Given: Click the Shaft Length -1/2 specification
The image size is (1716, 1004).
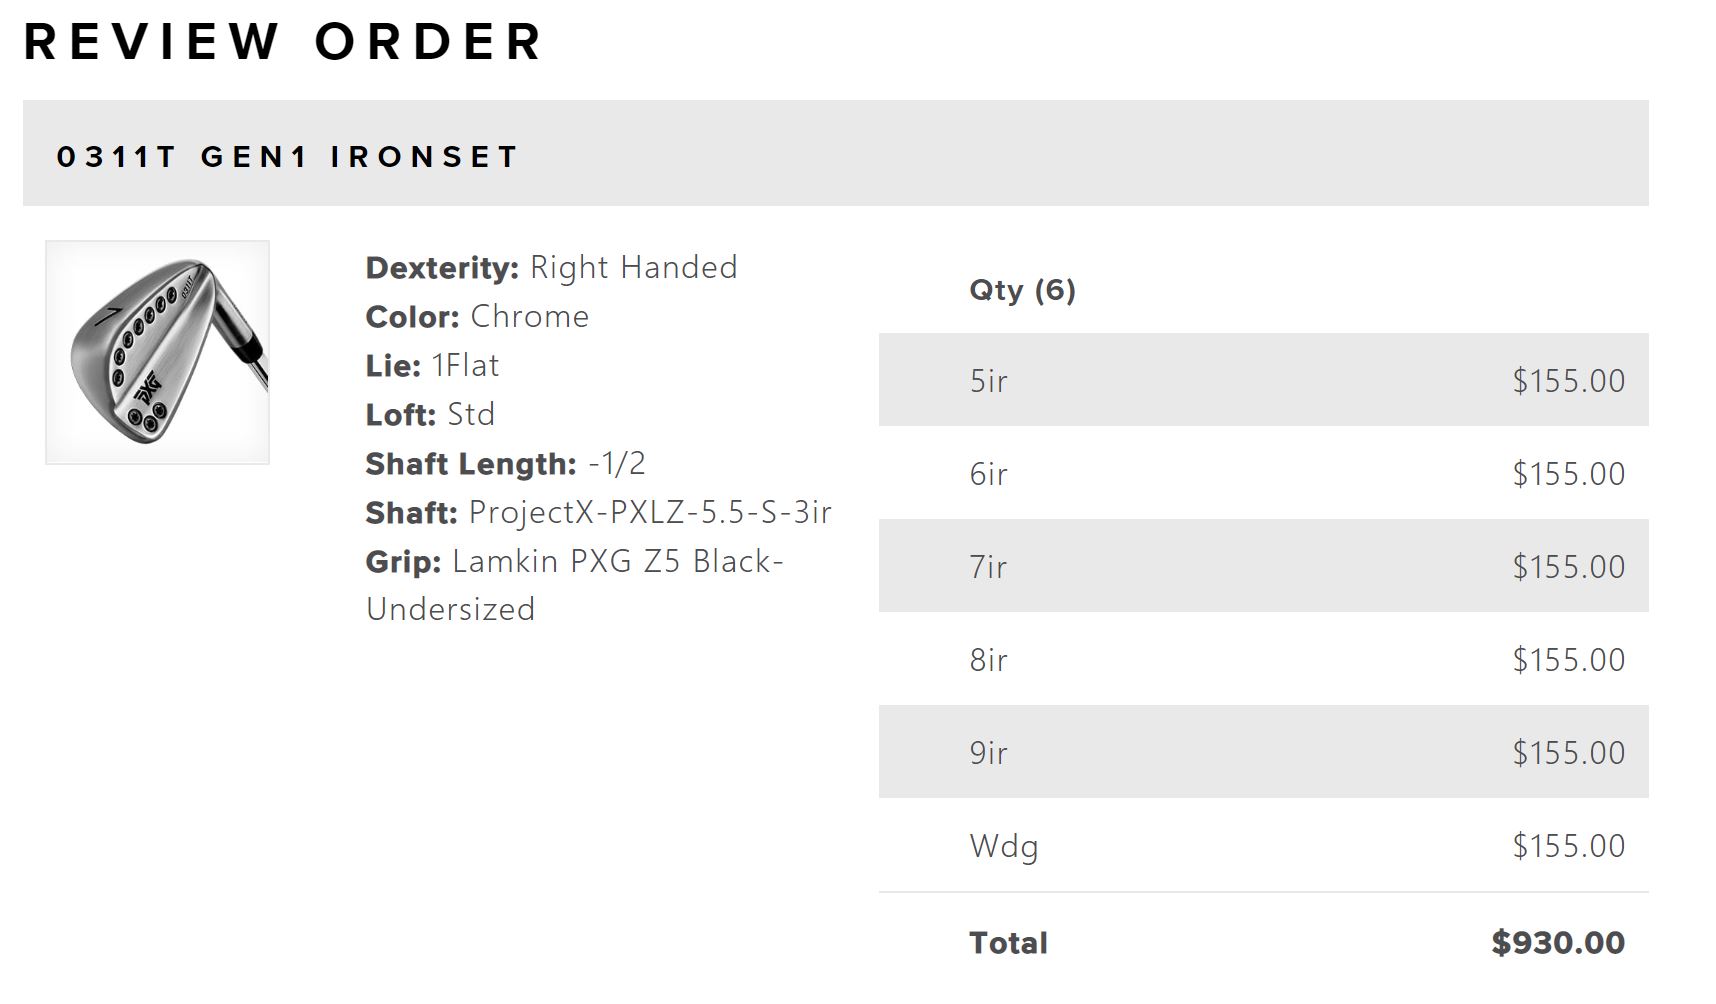Looking at the screenshot, I should pyautogui.click(x=505, y=463).
